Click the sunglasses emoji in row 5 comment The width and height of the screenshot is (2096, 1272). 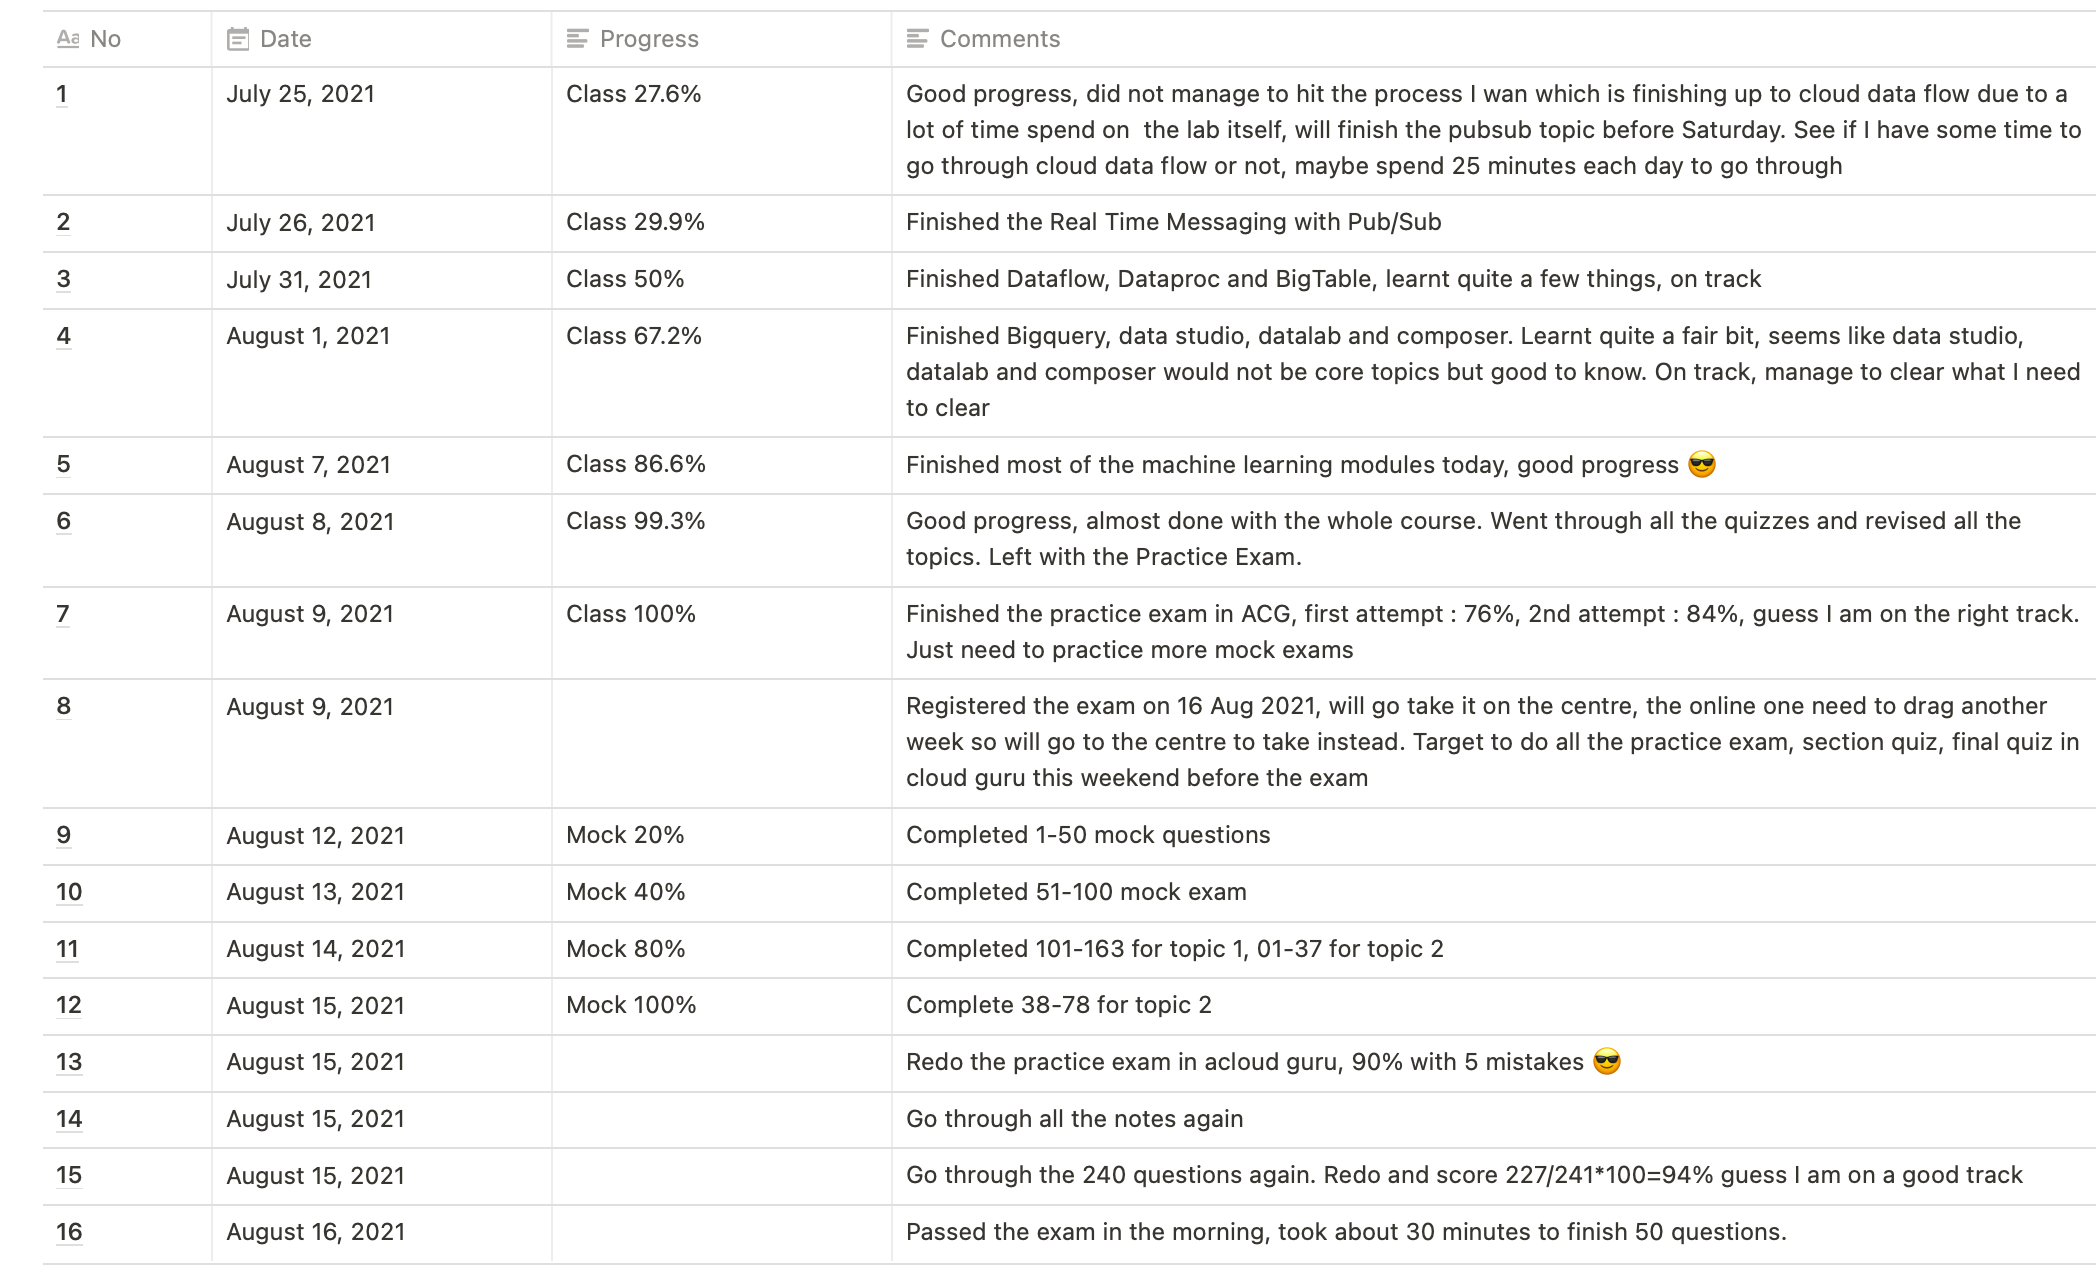[1701, 465]
